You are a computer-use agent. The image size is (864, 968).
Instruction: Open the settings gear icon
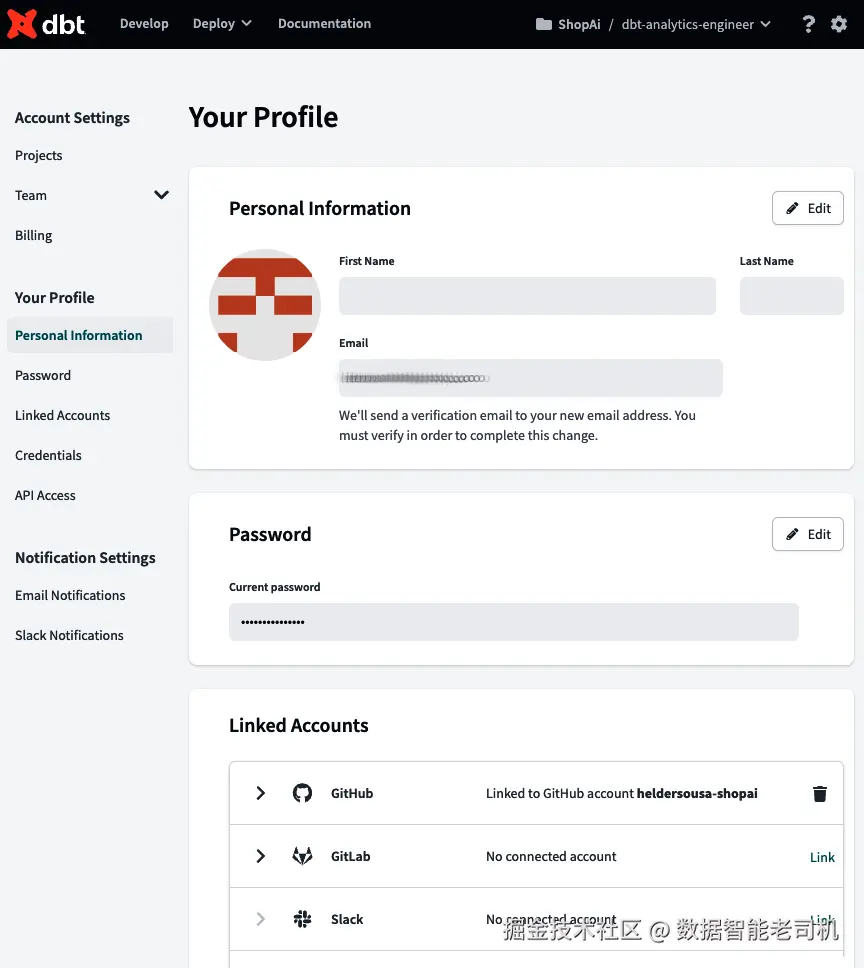click(x=839, y=24)
